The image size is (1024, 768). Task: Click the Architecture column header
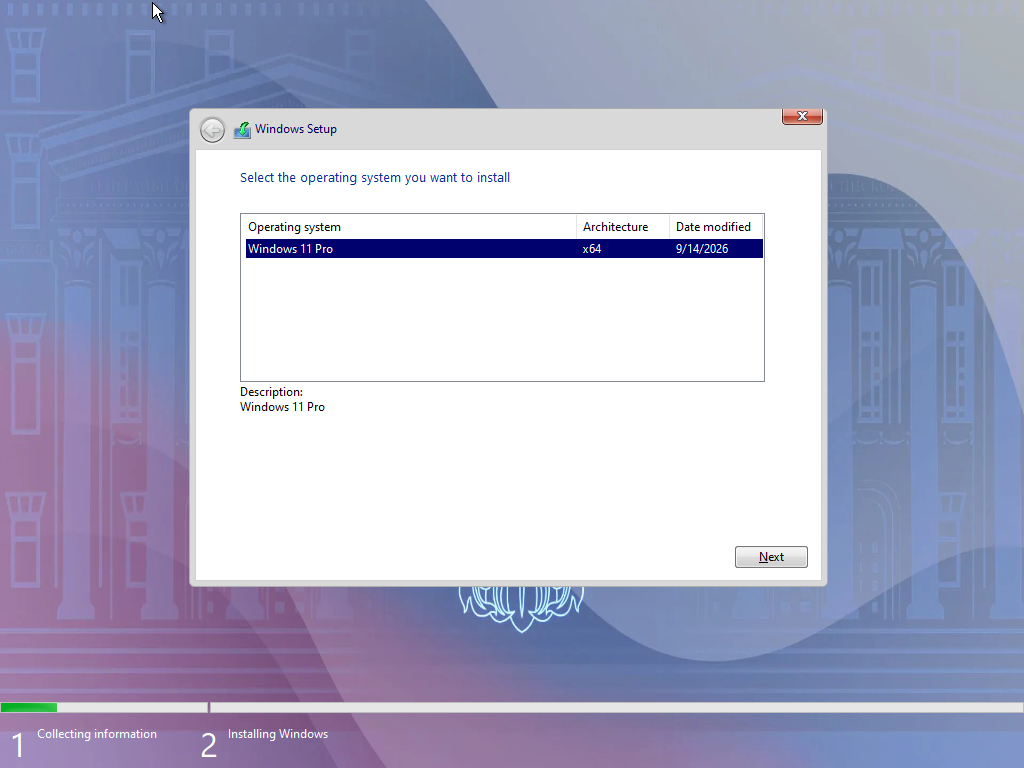tap(623, 227)
